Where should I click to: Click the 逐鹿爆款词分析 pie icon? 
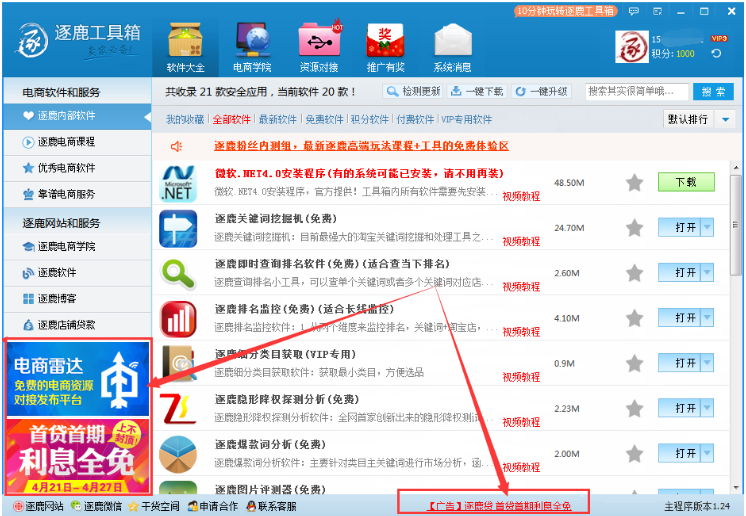(178, 455)
